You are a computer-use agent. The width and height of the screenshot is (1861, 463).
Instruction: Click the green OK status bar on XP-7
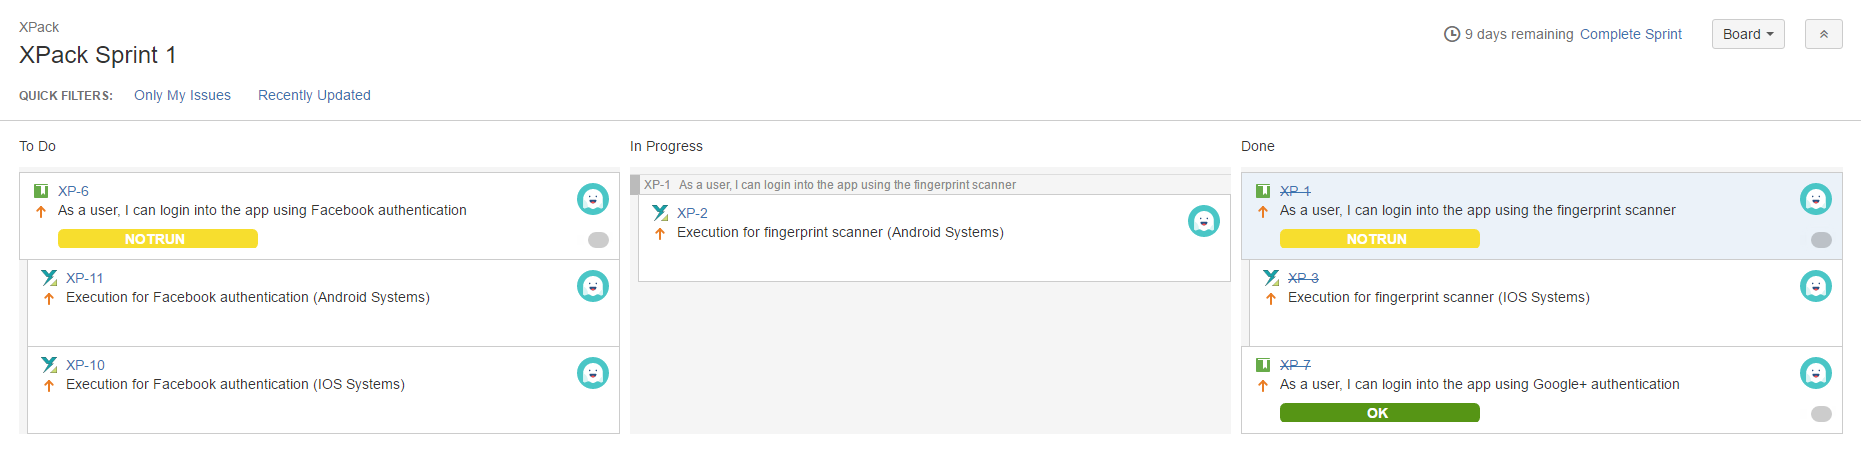(x=1380, y=413)
